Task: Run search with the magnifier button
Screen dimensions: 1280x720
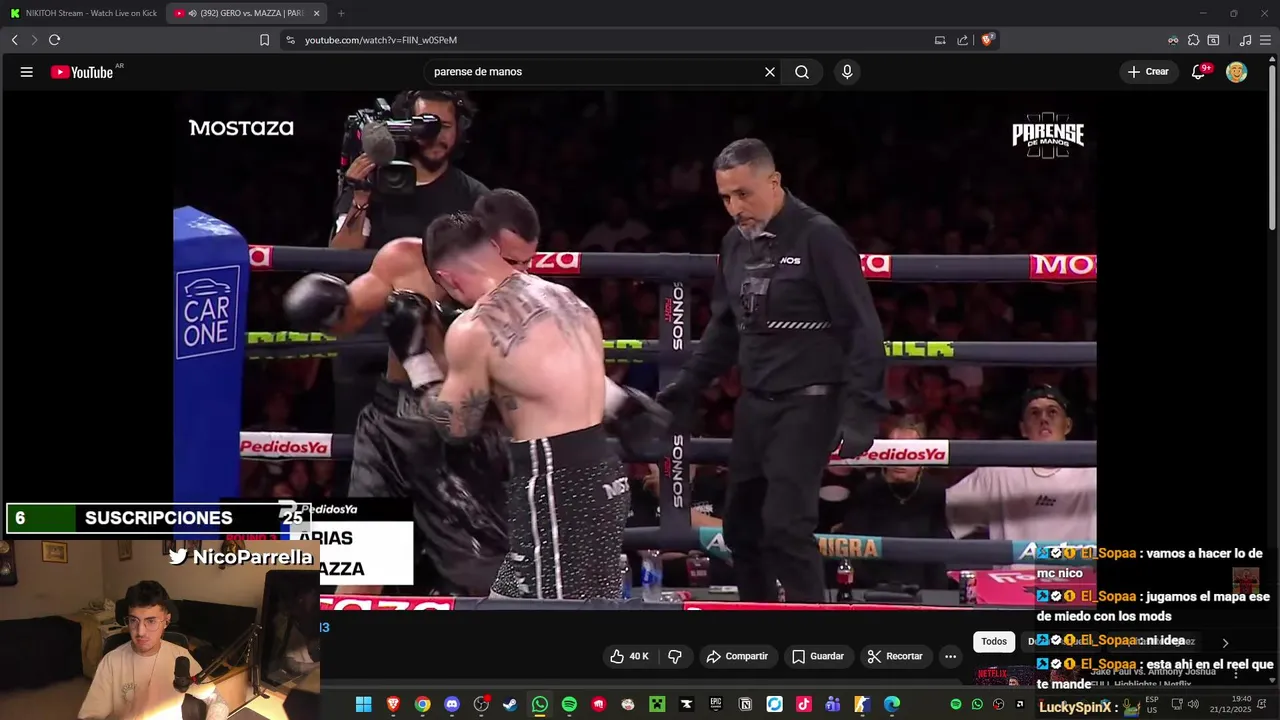Action: (802, 72)
